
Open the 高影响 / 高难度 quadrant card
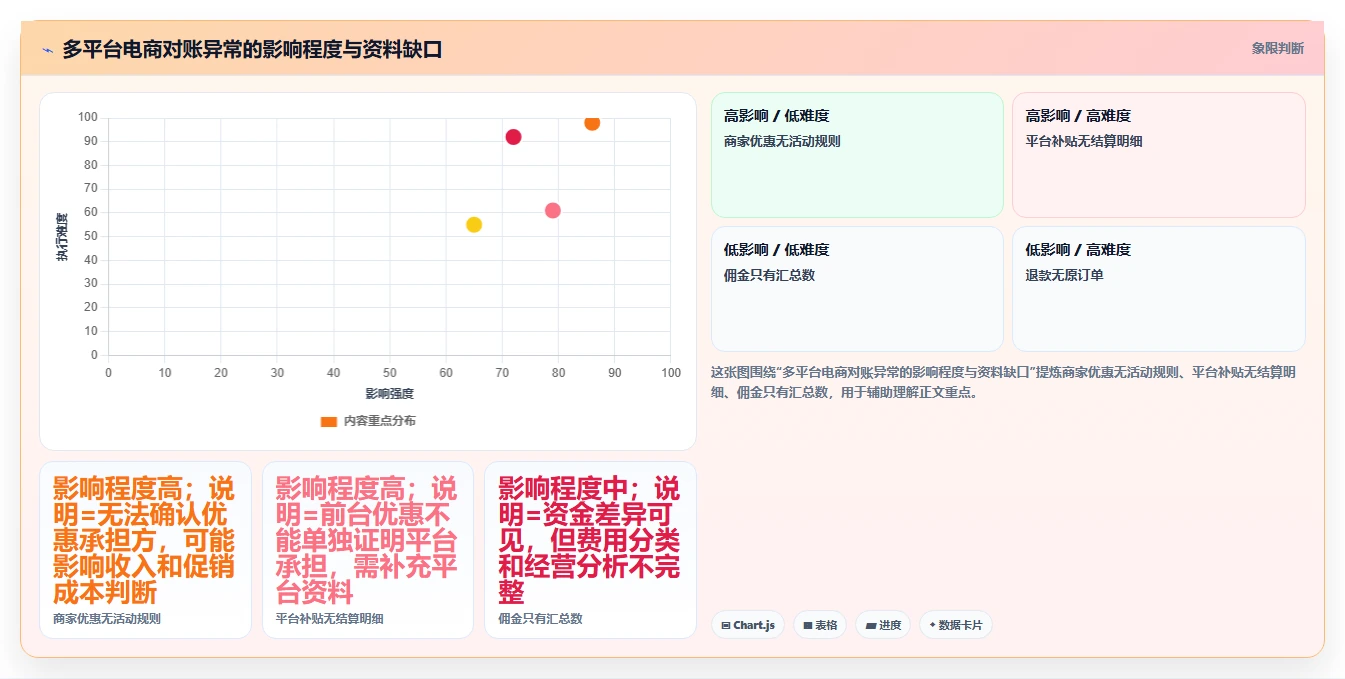1158,155
